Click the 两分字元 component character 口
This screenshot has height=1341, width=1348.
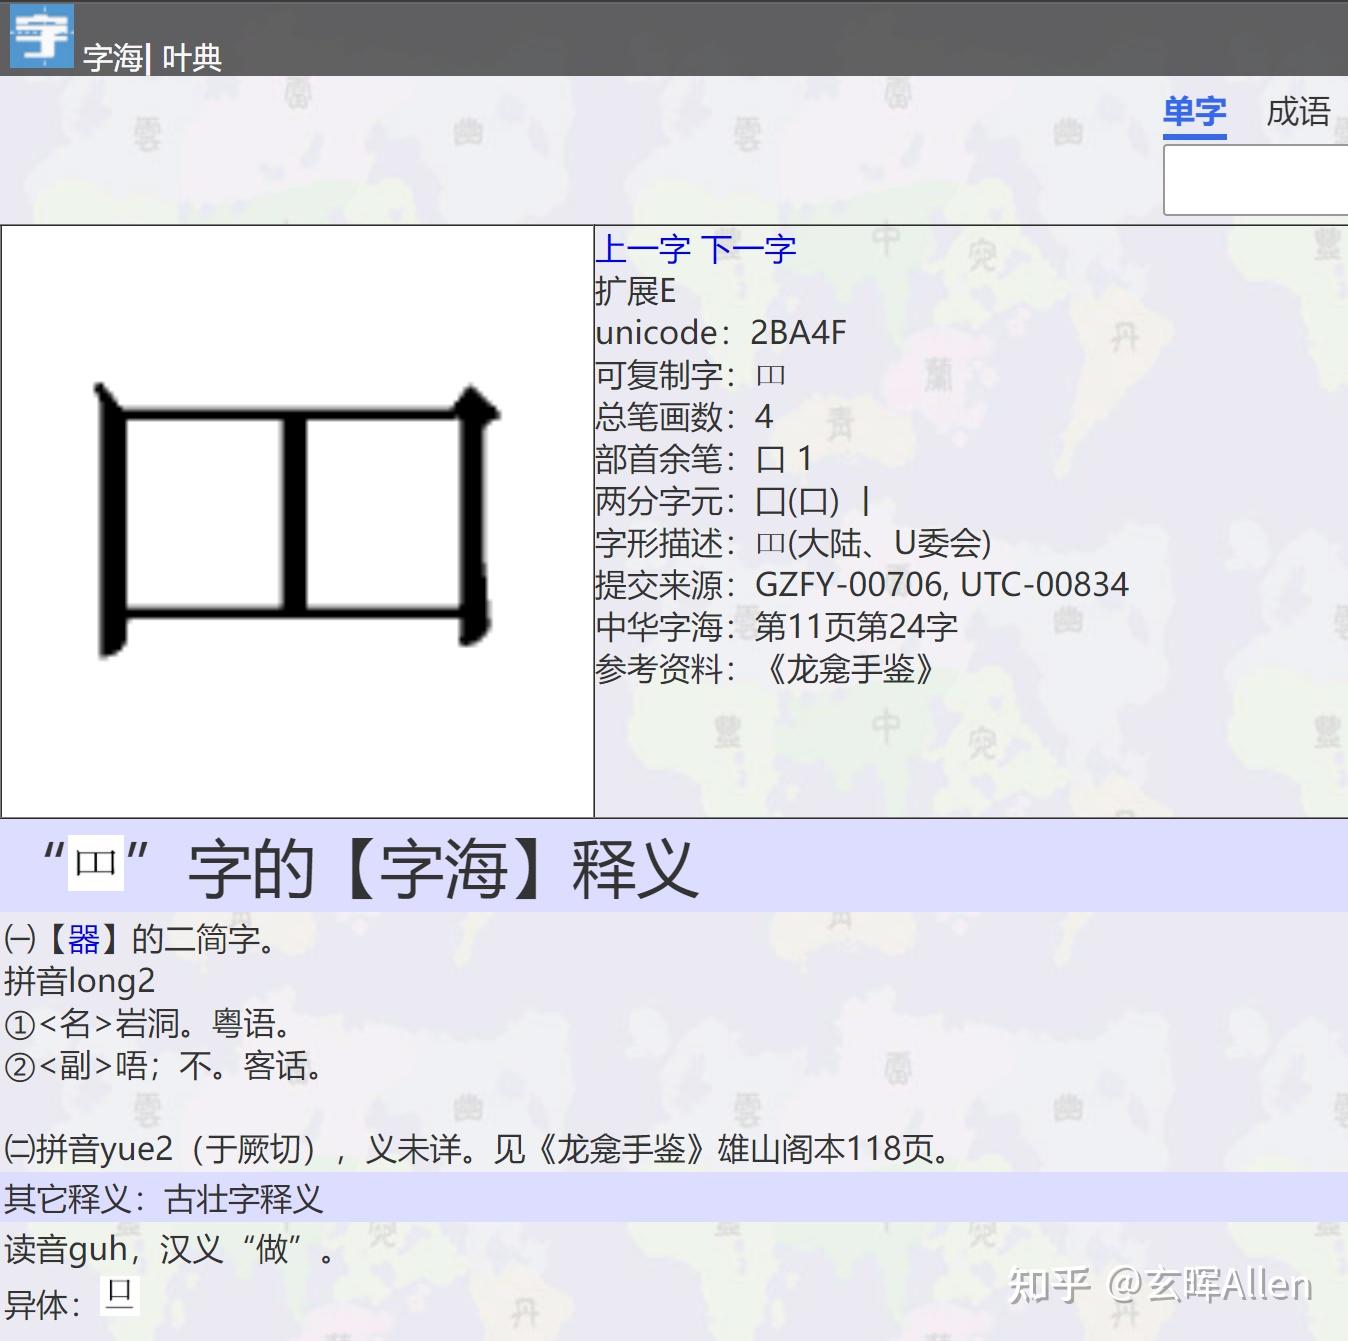[x=770, y=502]
